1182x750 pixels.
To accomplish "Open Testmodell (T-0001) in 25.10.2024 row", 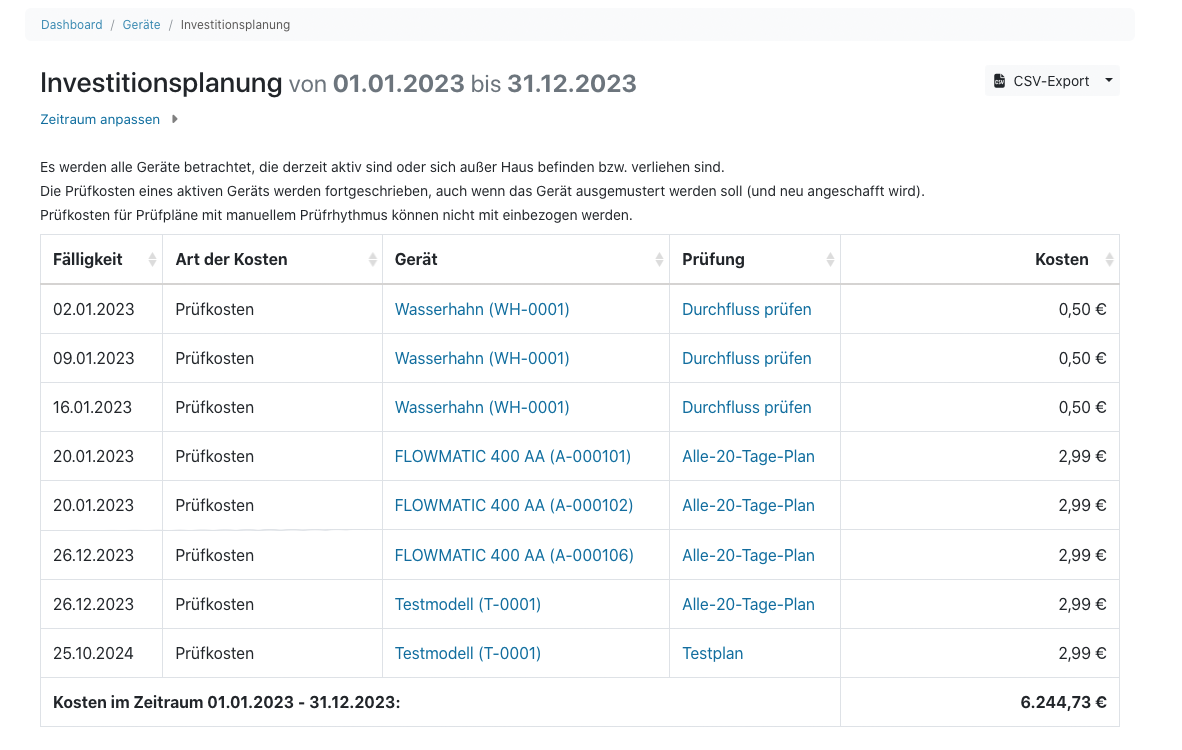I will click(x=468, y=653).
